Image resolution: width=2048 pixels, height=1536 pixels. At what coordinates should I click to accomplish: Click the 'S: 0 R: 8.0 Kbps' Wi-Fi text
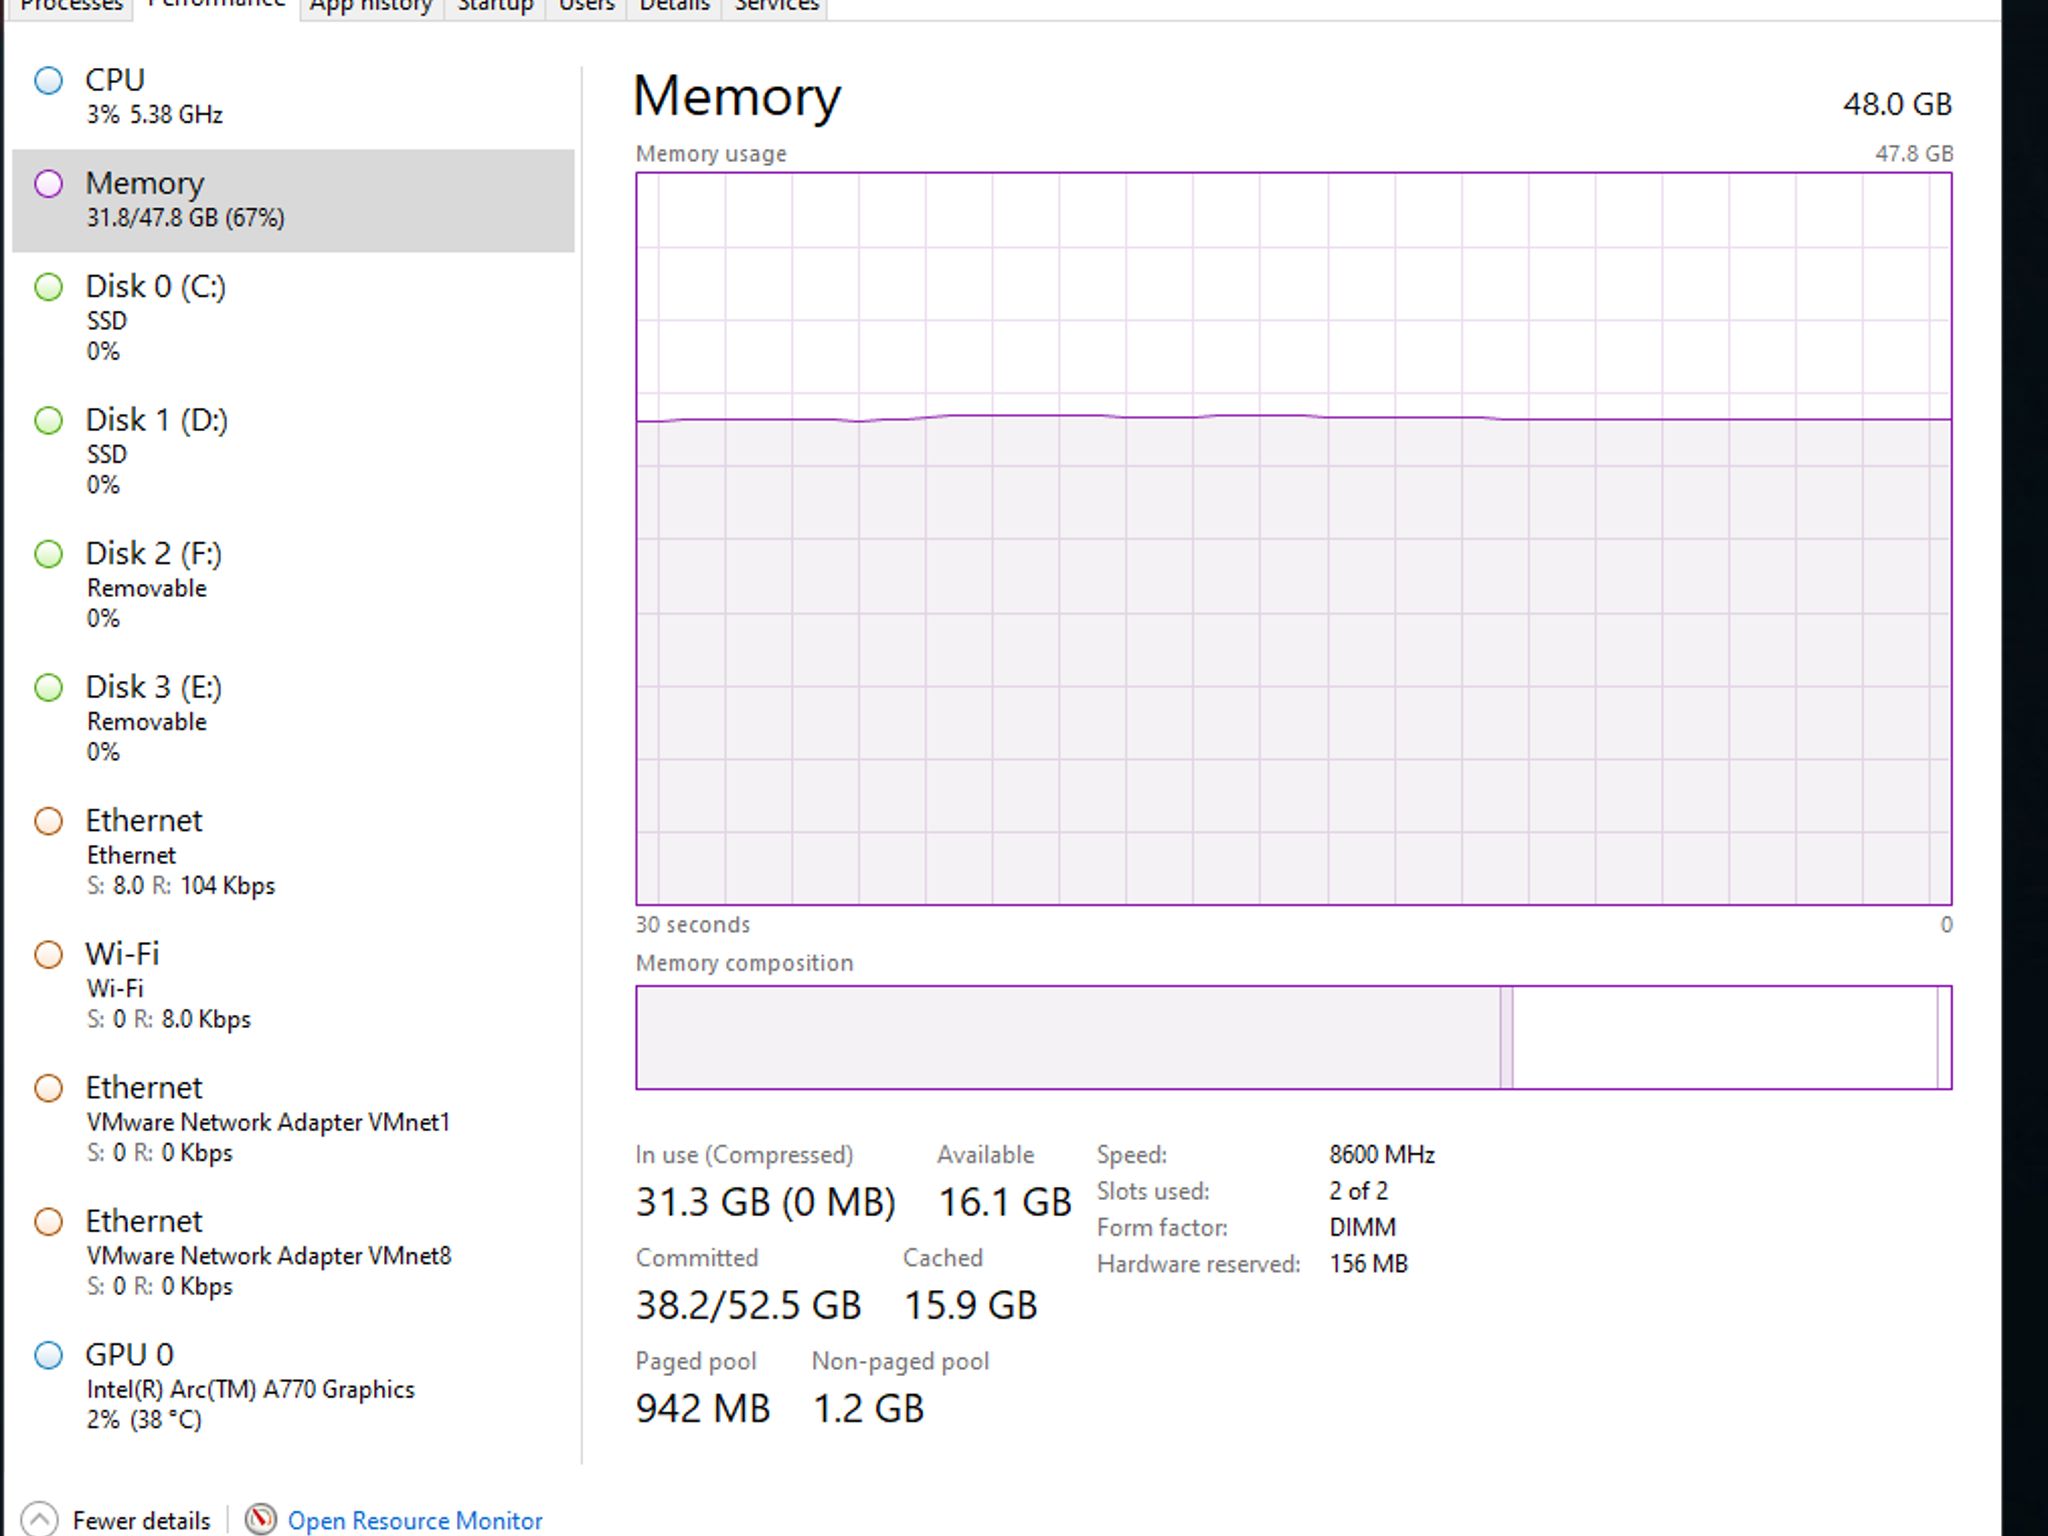pos(168,1019)
